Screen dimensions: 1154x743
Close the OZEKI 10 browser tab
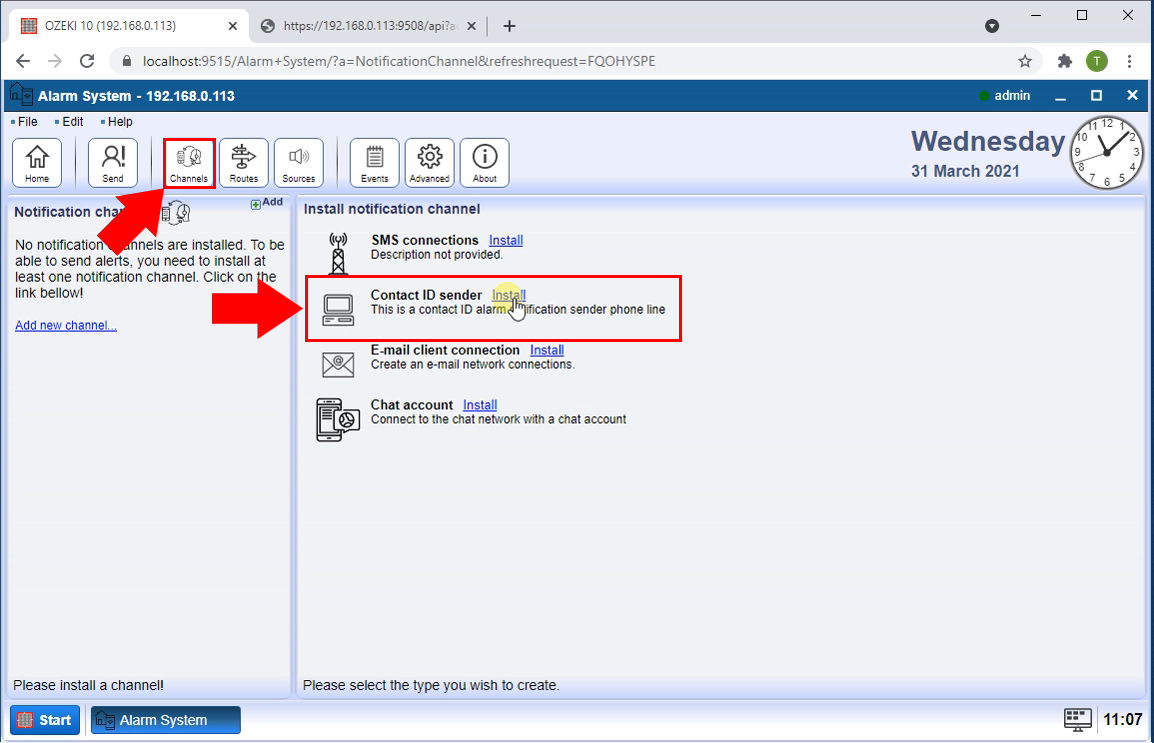233,26
